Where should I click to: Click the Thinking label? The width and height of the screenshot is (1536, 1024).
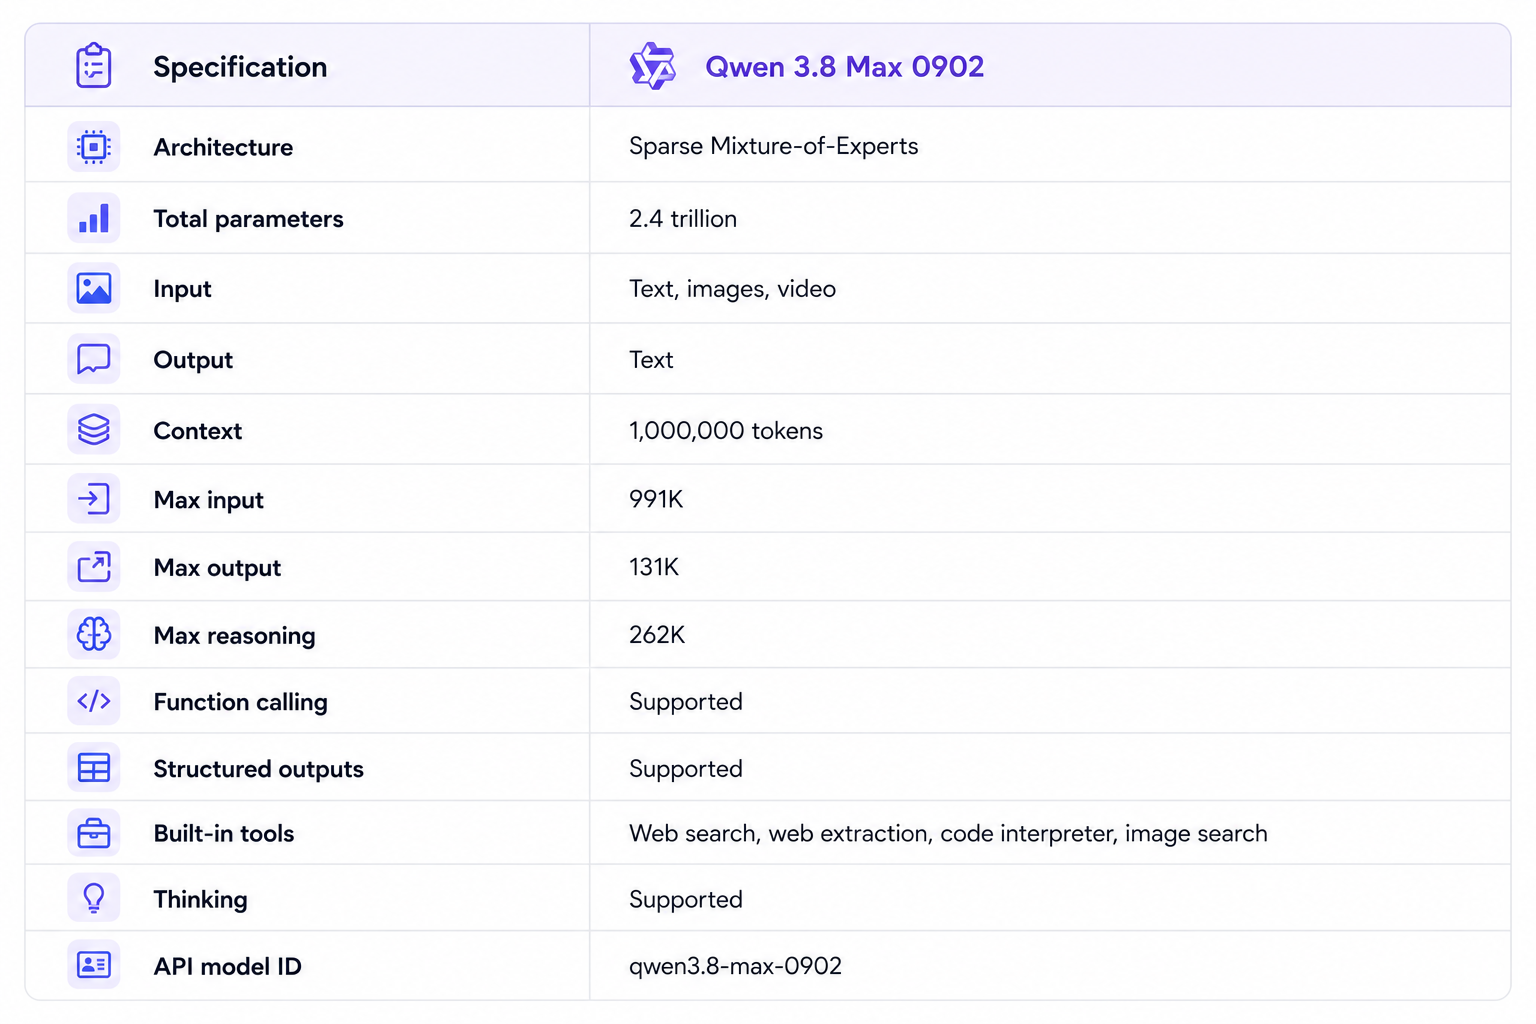pyautogui.click(x=200, y=900)
